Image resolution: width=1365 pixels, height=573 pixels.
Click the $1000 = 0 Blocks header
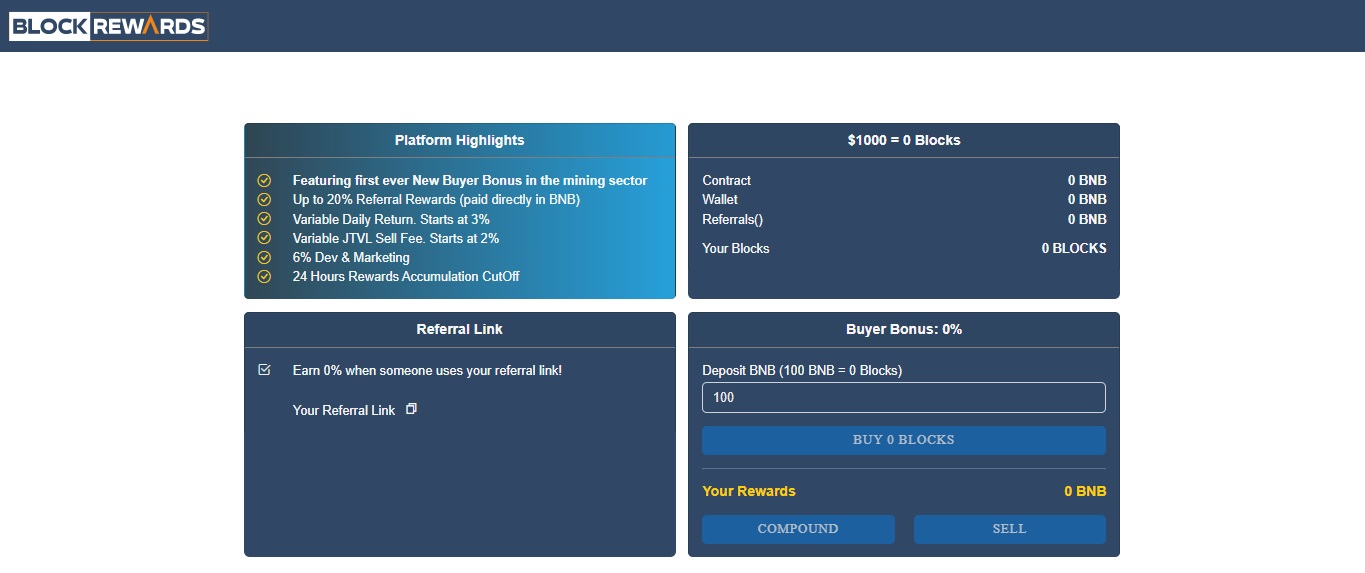pos(904,140)
